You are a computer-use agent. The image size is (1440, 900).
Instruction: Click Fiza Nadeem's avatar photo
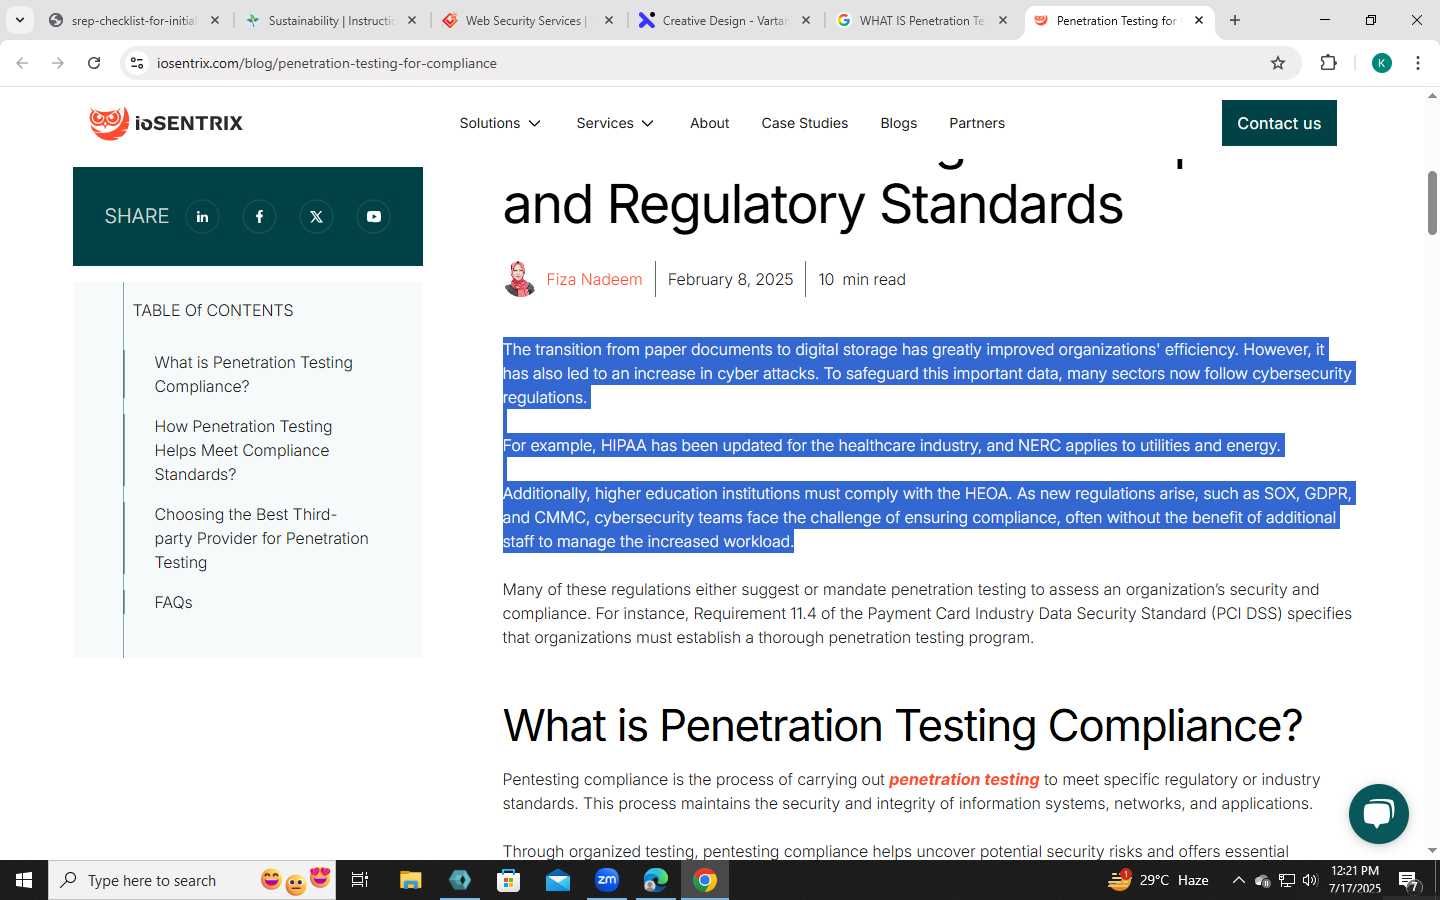[x=519, y=279]
